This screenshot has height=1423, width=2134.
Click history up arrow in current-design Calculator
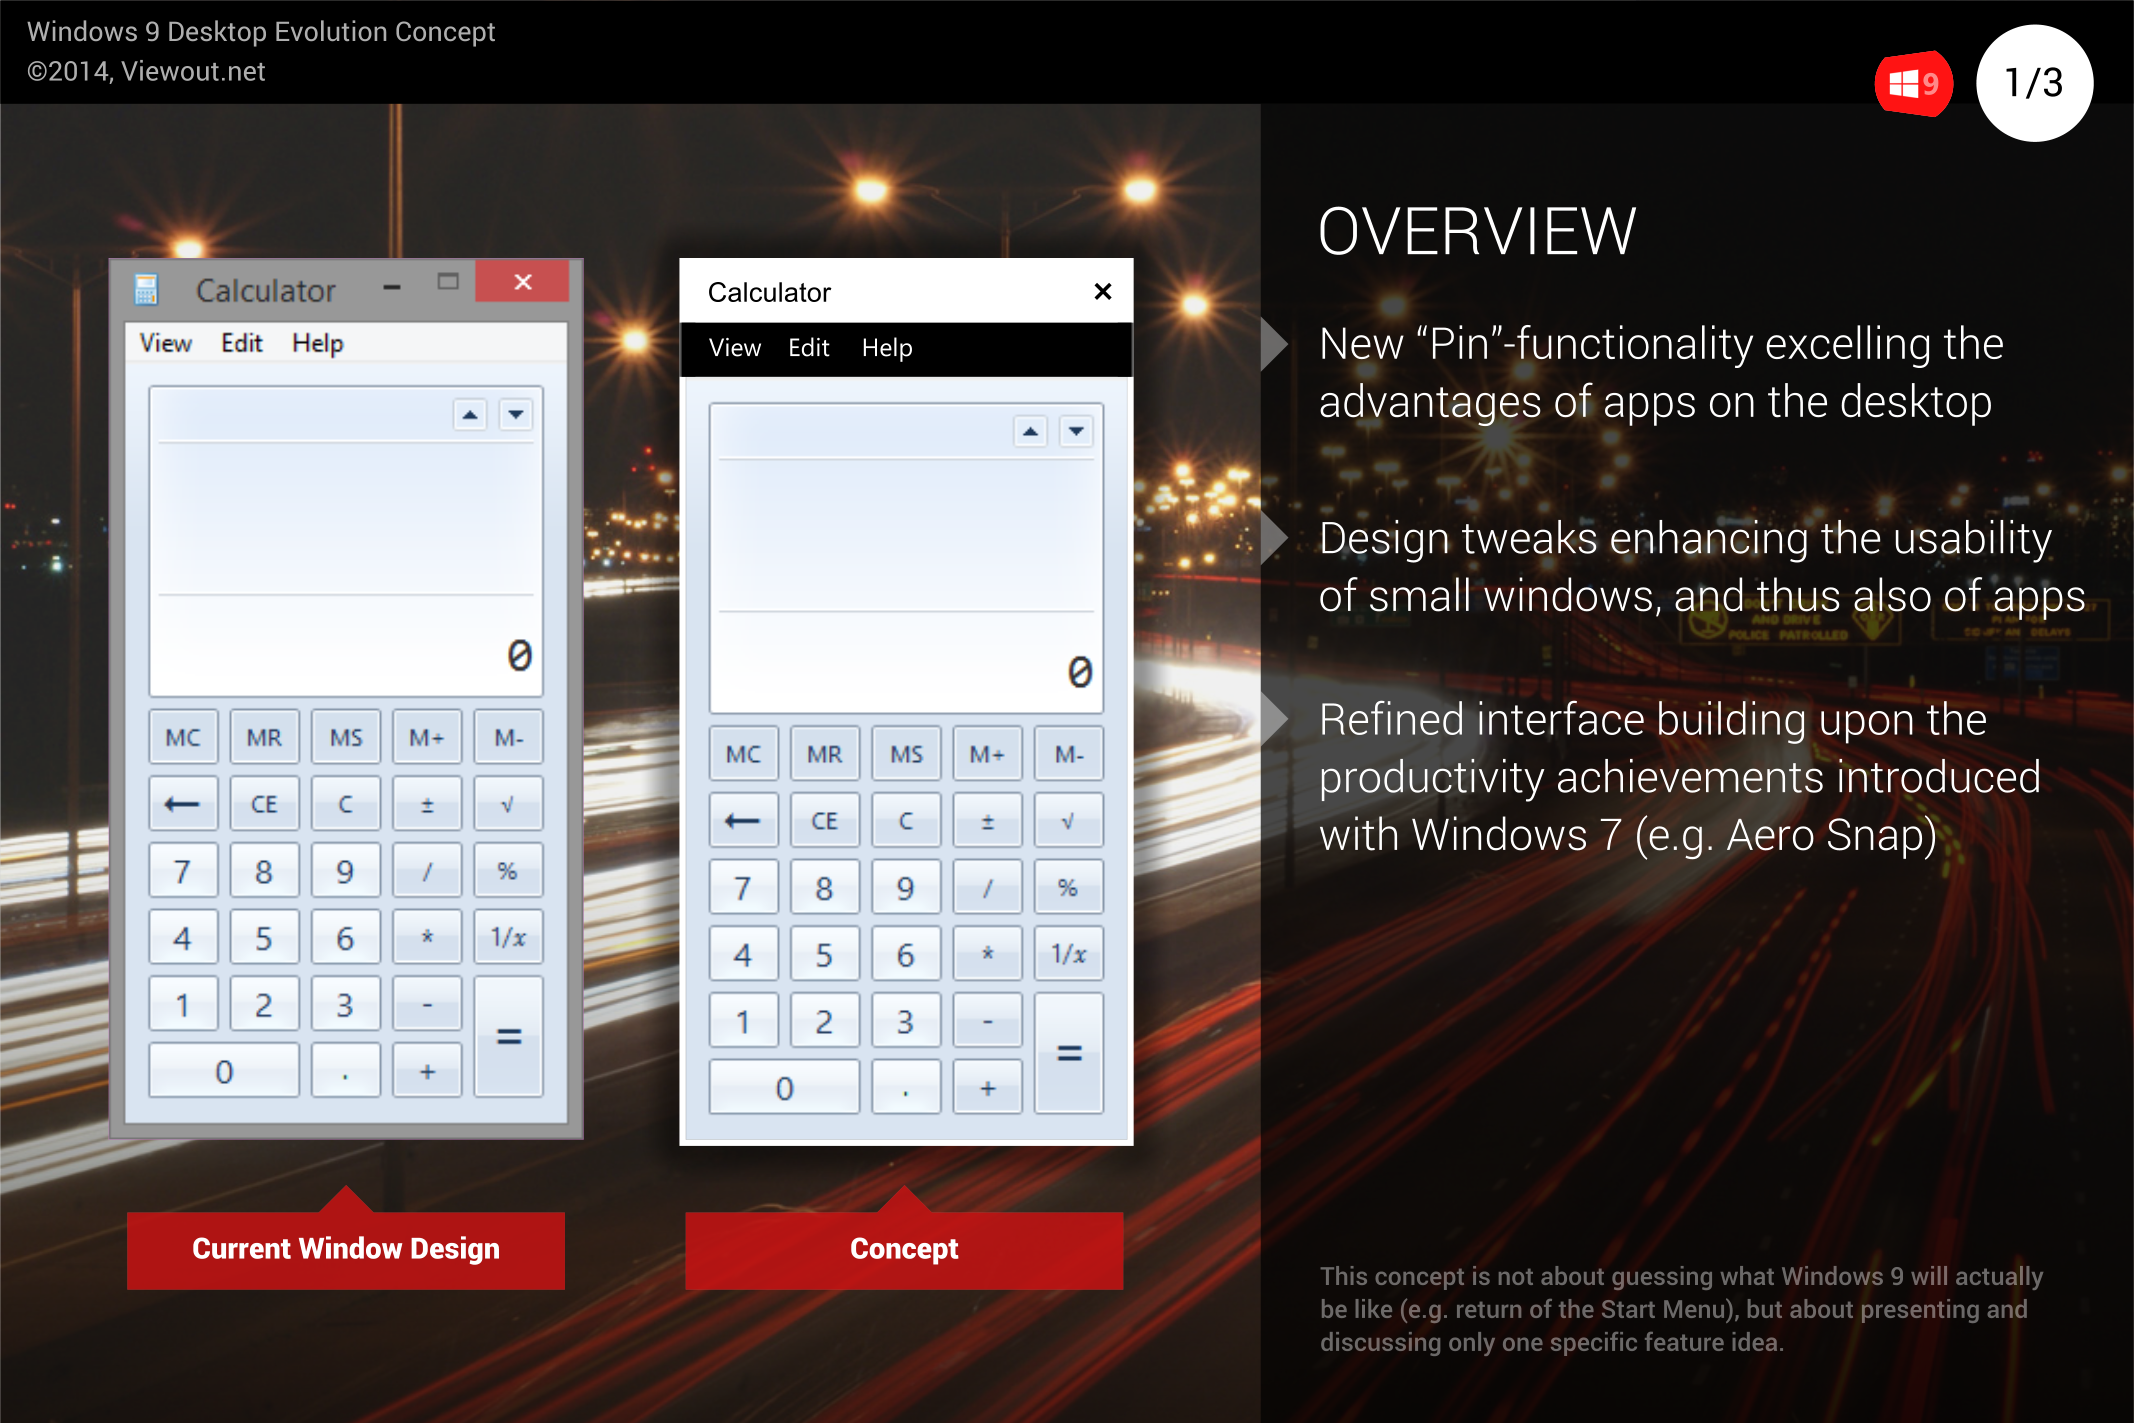(470, 414)
